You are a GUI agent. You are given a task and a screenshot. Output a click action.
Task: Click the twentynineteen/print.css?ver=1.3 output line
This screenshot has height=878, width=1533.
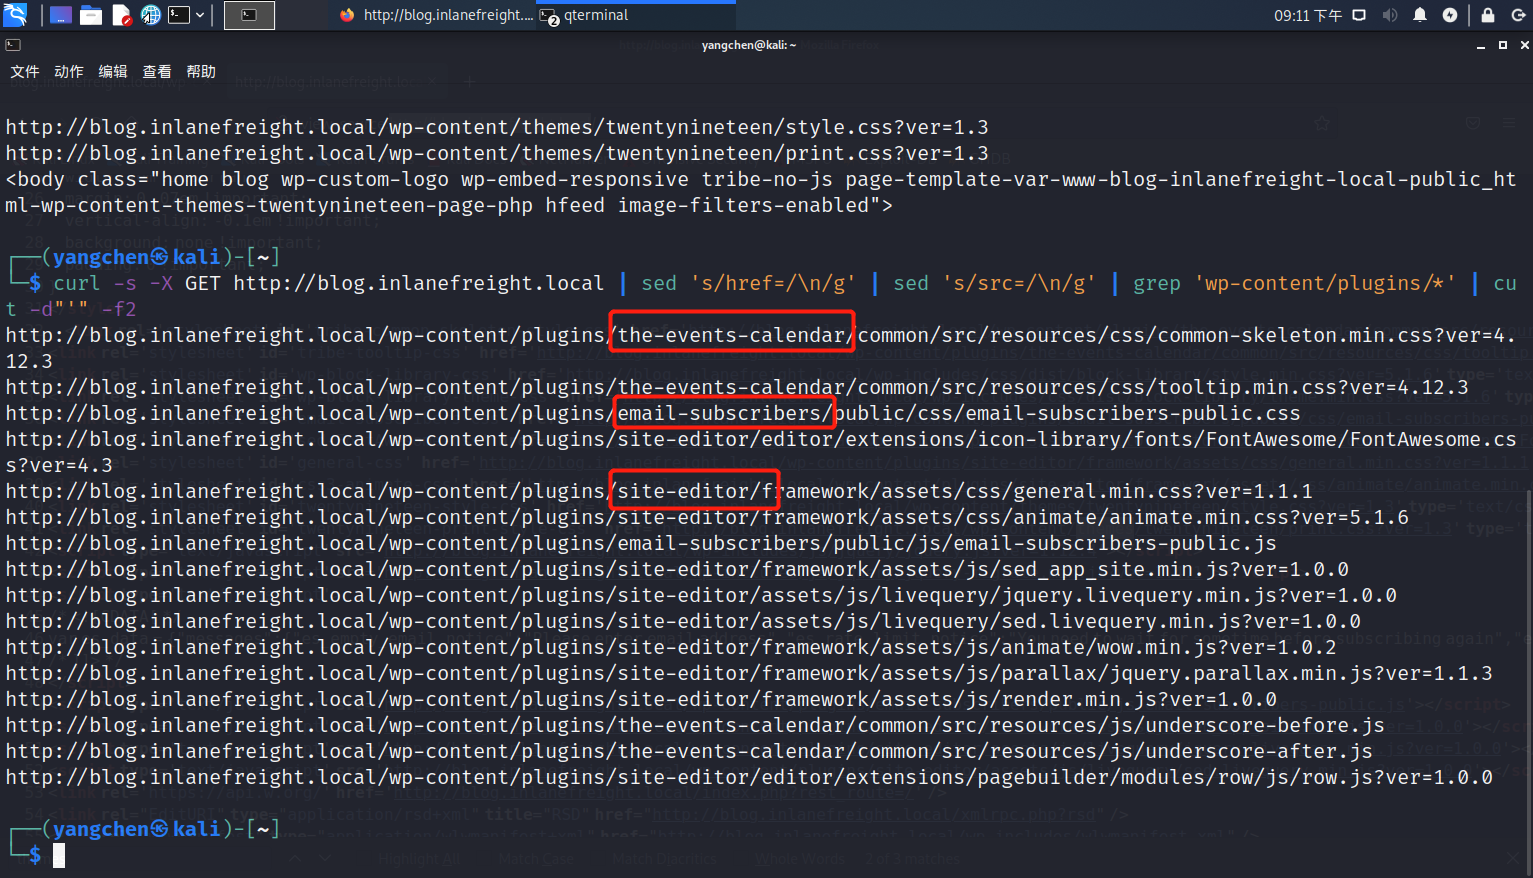497,153
